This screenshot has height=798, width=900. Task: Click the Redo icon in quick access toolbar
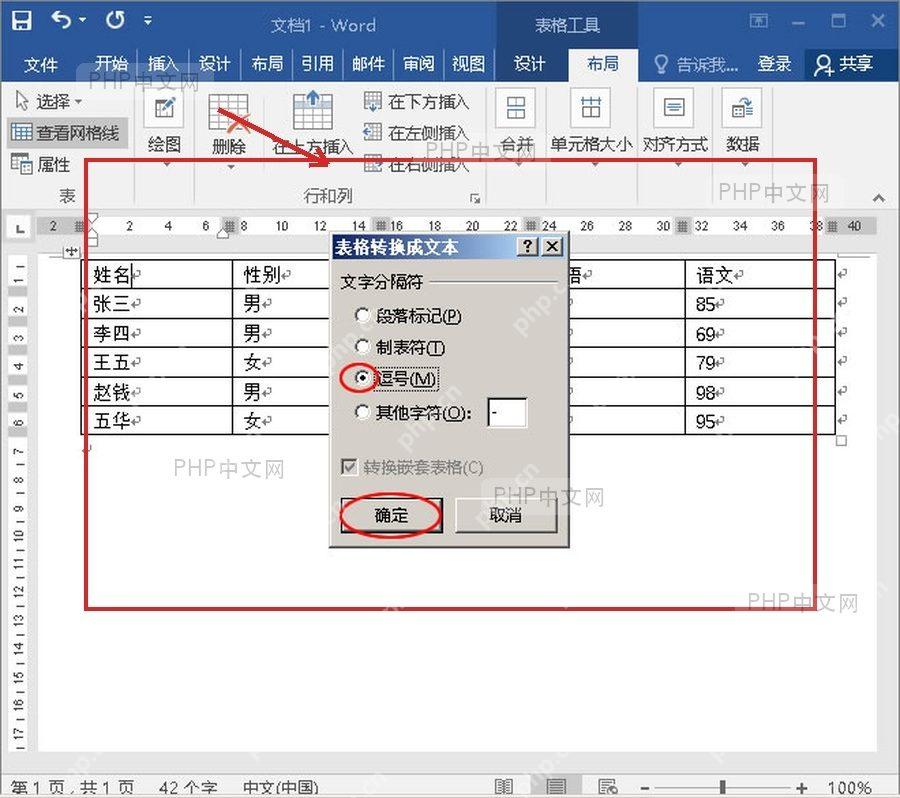(x=115, y=20)
